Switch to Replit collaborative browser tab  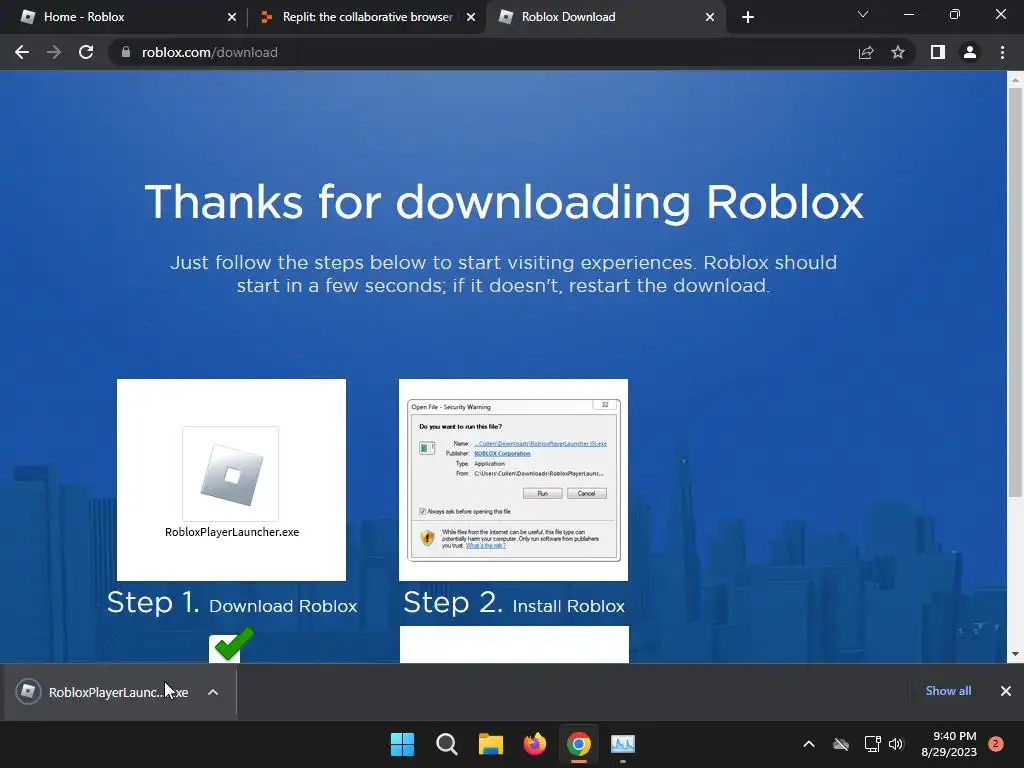367,17
